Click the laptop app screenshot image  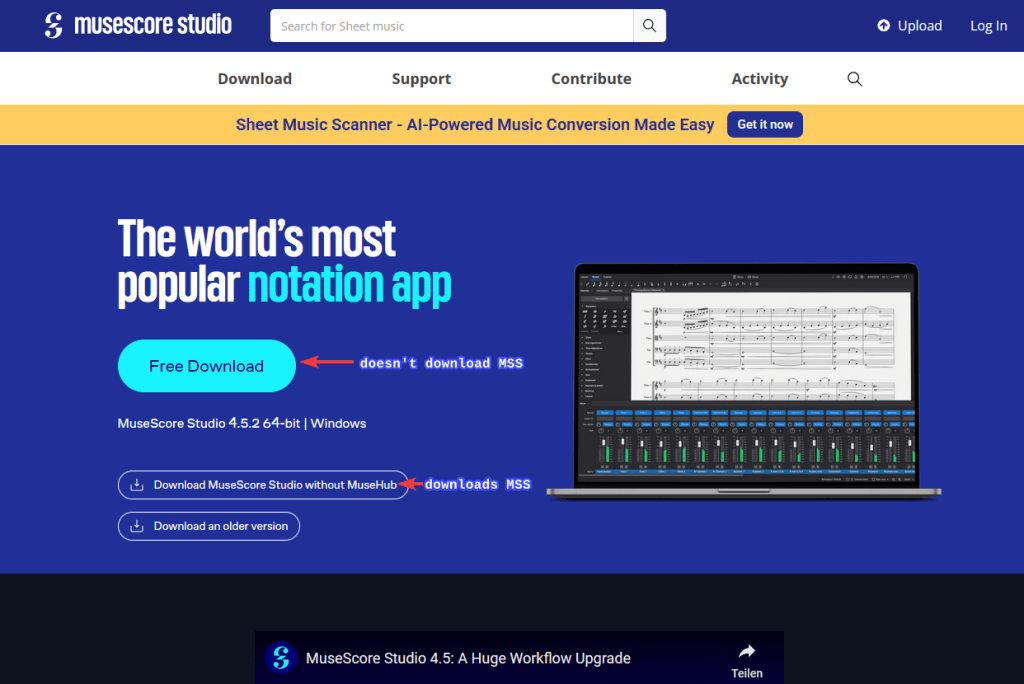(746, 380)
